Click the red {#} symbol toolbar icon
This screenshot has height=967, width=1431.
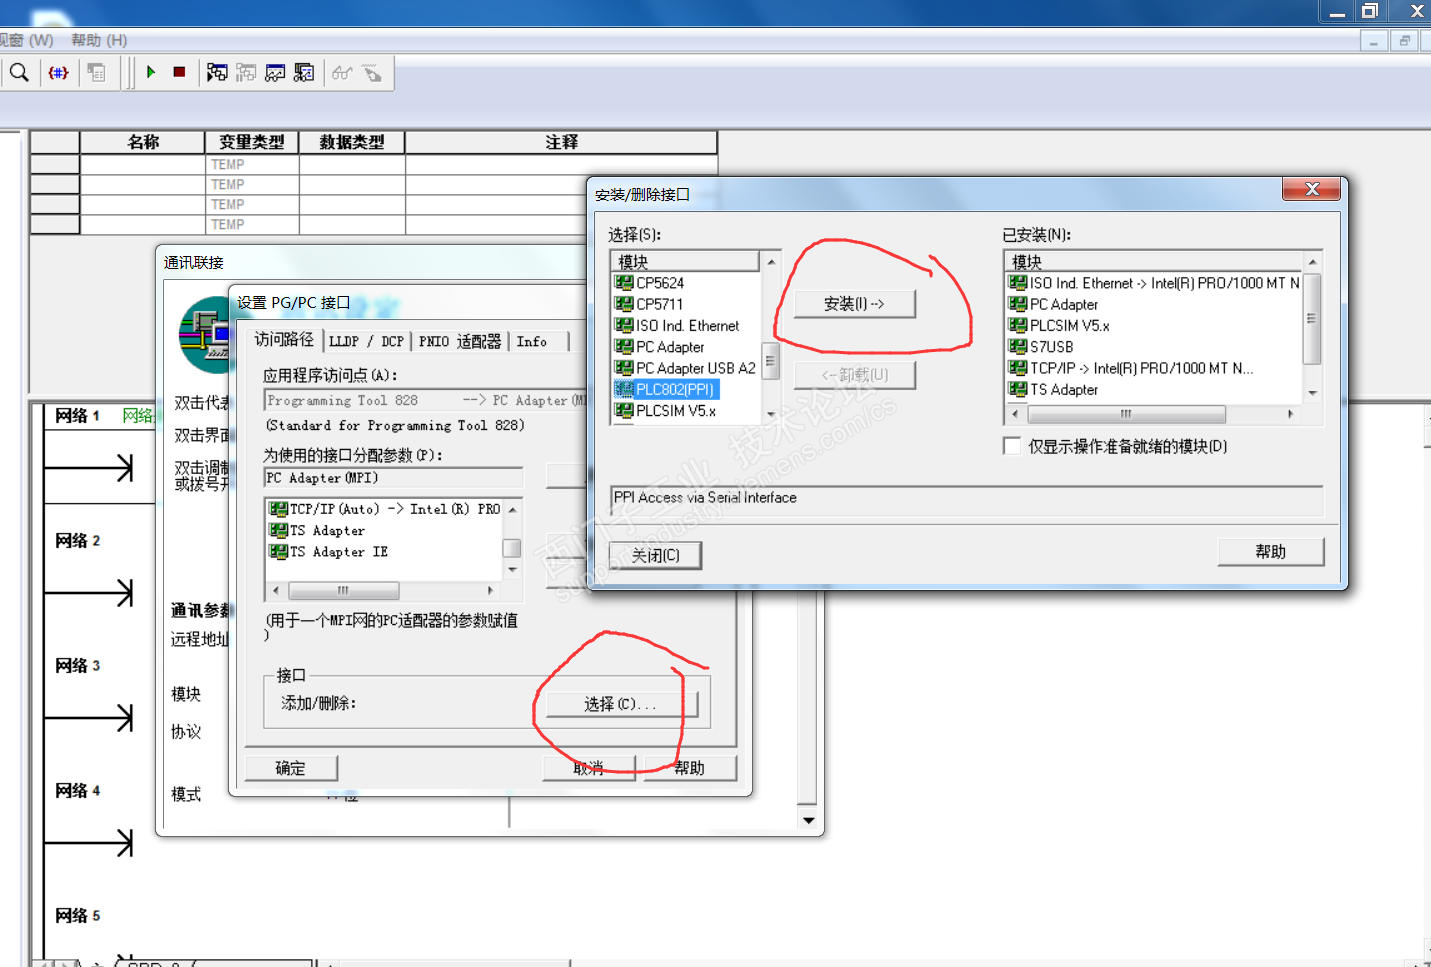pos(59,72)
